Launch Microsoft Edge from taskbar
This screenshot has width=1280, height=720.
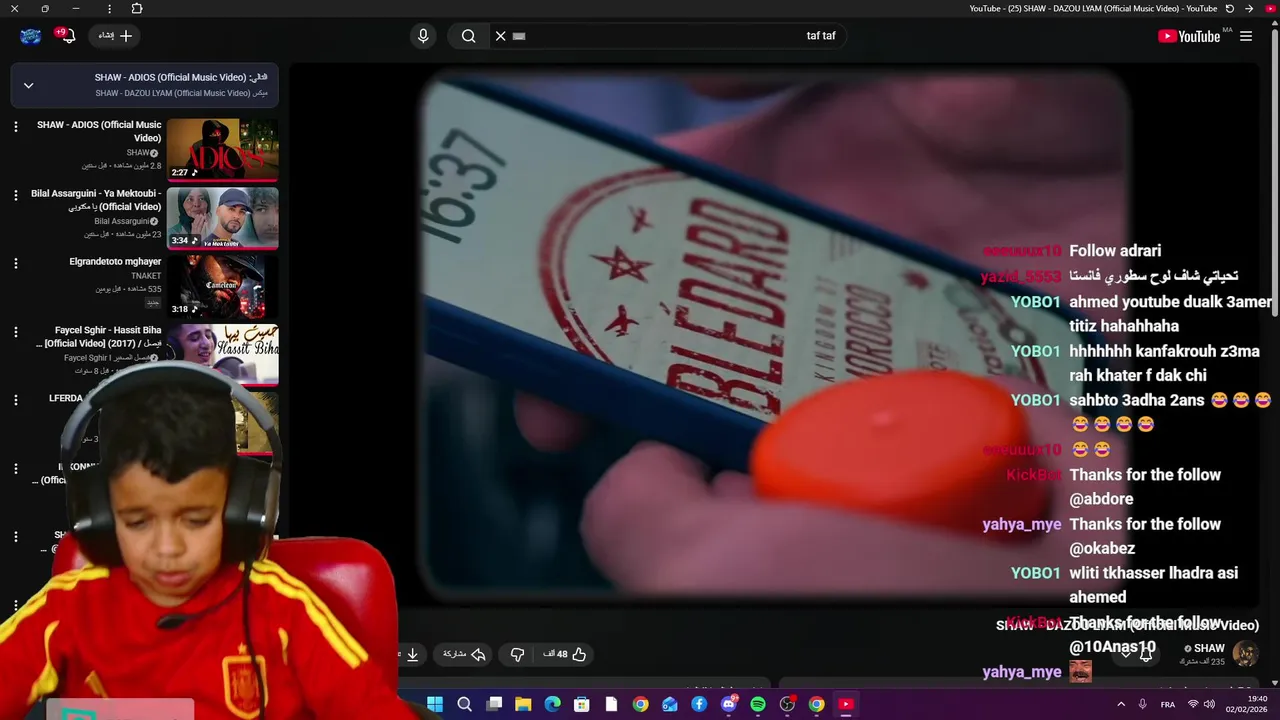(x=552, y=704)
